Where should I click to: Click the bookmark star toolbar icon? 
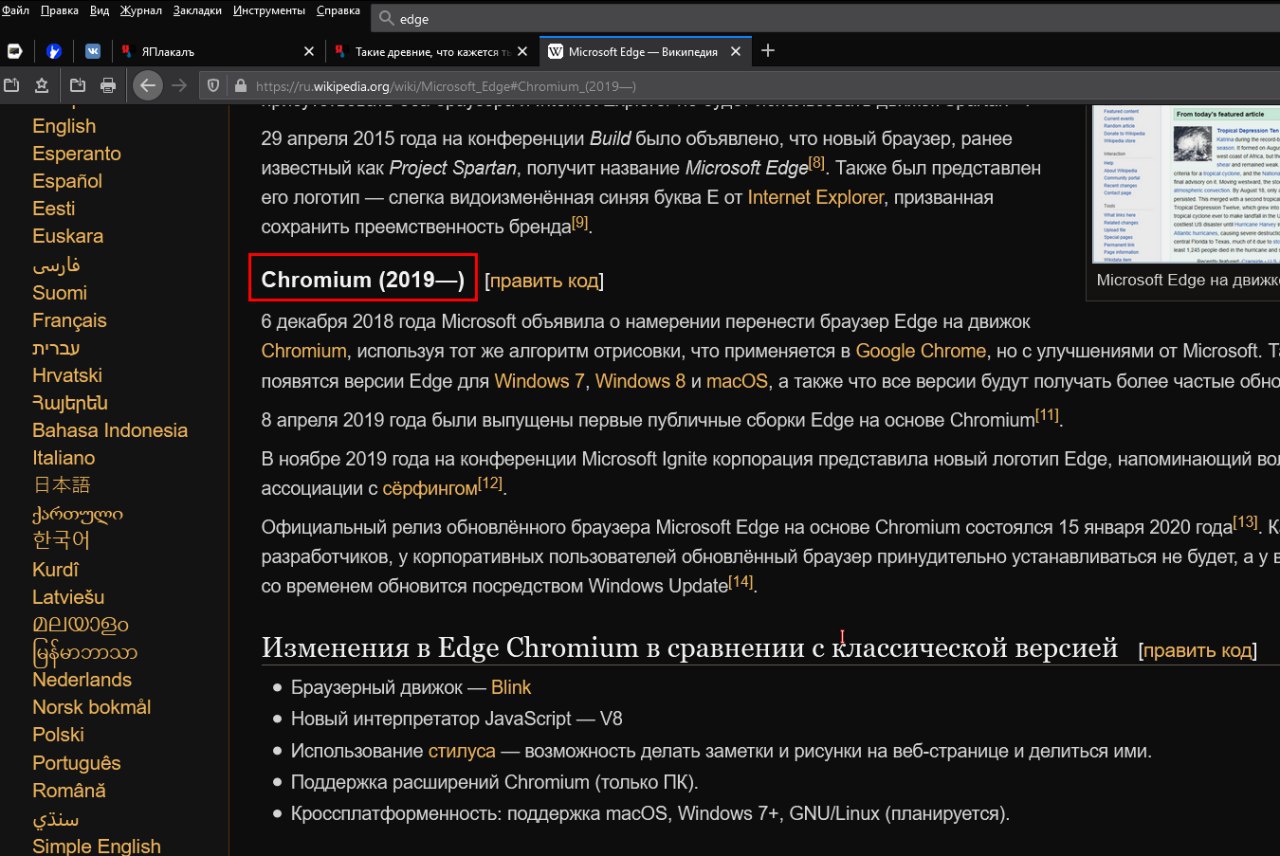42,86
